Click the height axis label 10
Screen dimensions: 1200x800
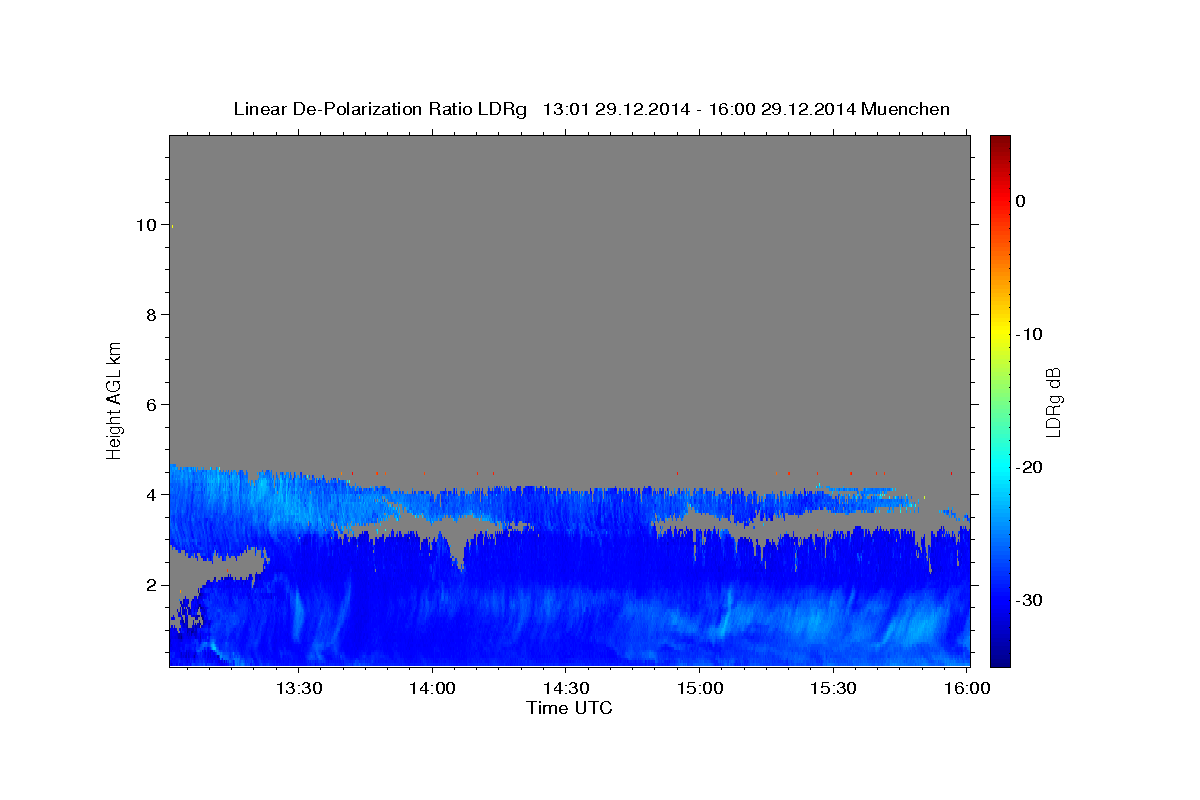tap(147, 225)
